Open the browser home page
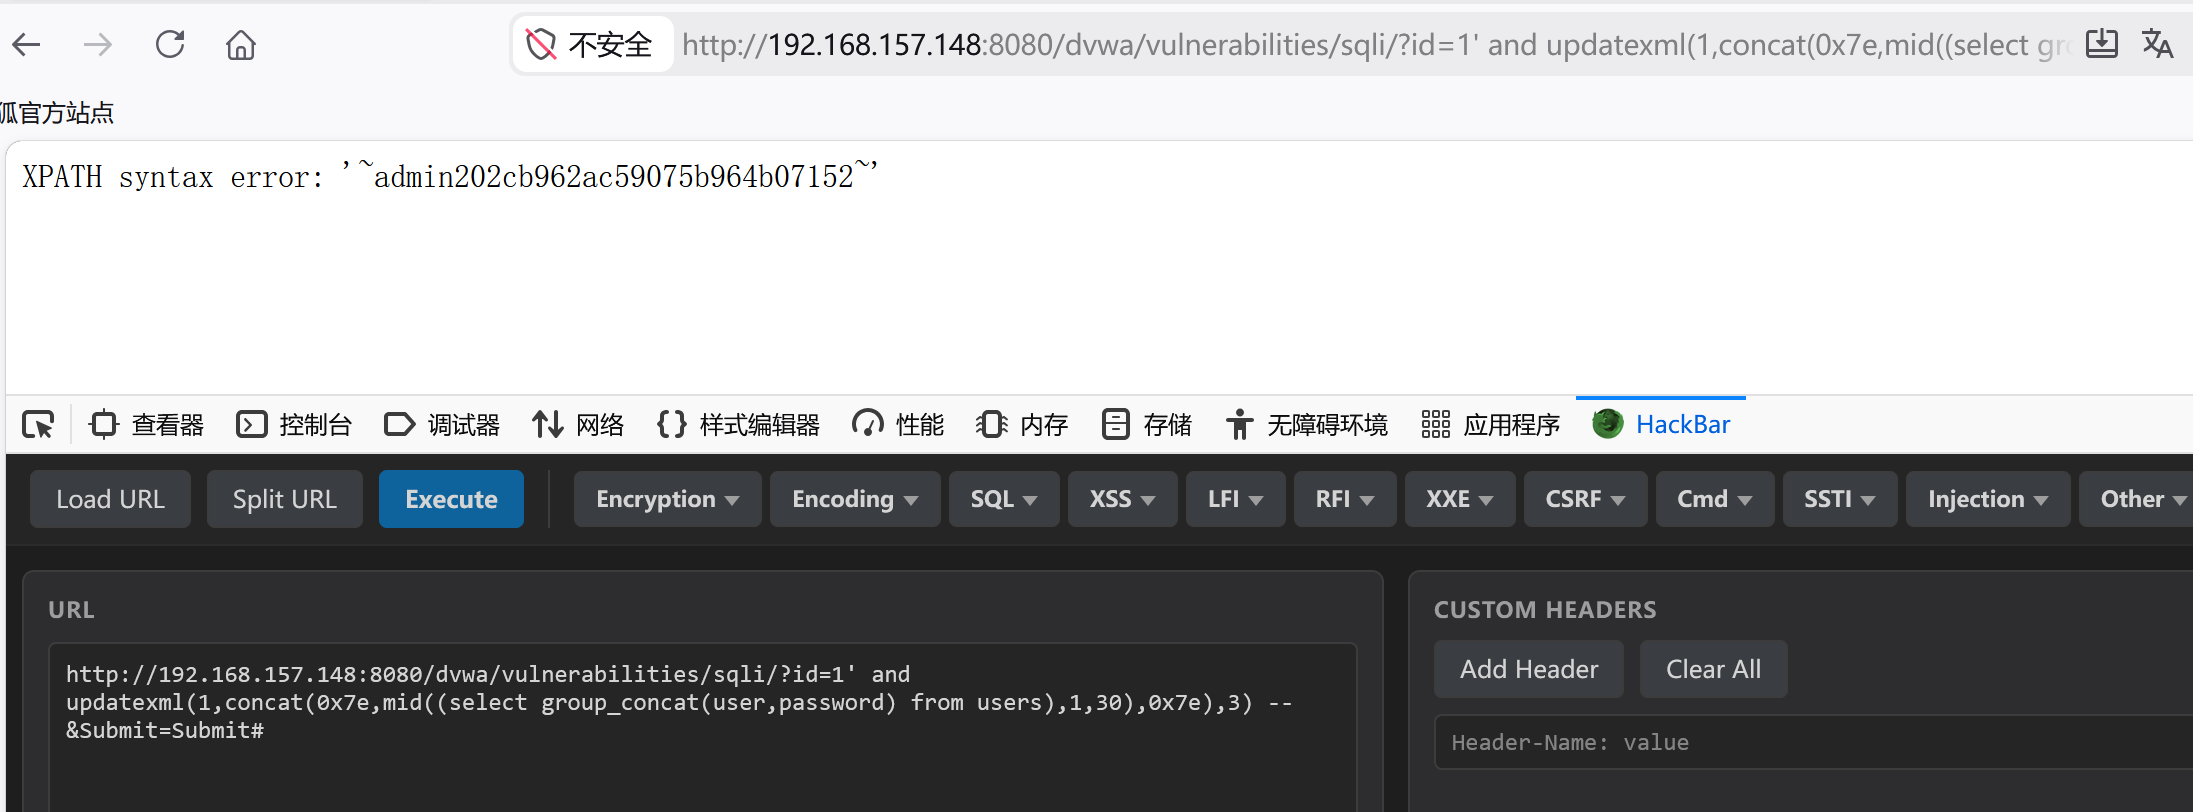The image size is (2193, 812). (241, 45)
